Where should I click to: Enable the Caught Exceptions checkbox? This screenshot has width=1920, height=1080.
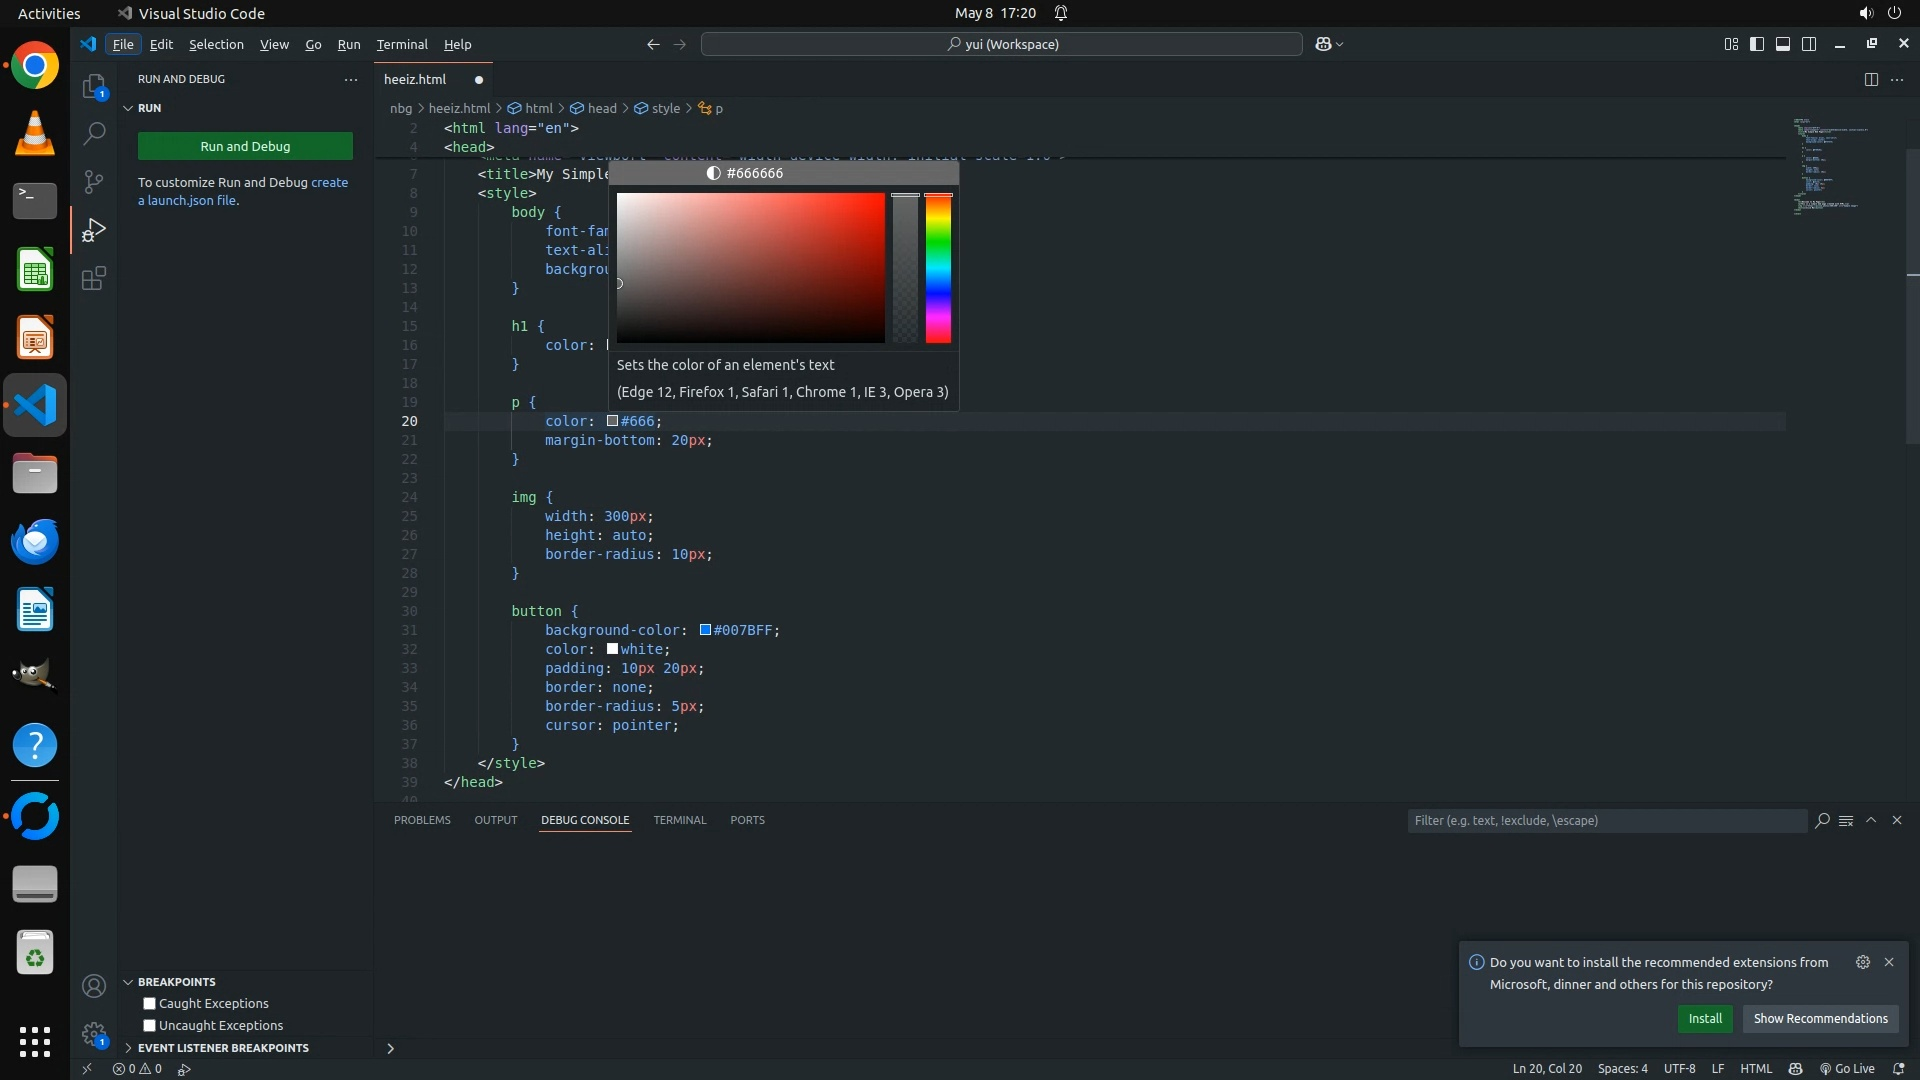click(150, 1003)
